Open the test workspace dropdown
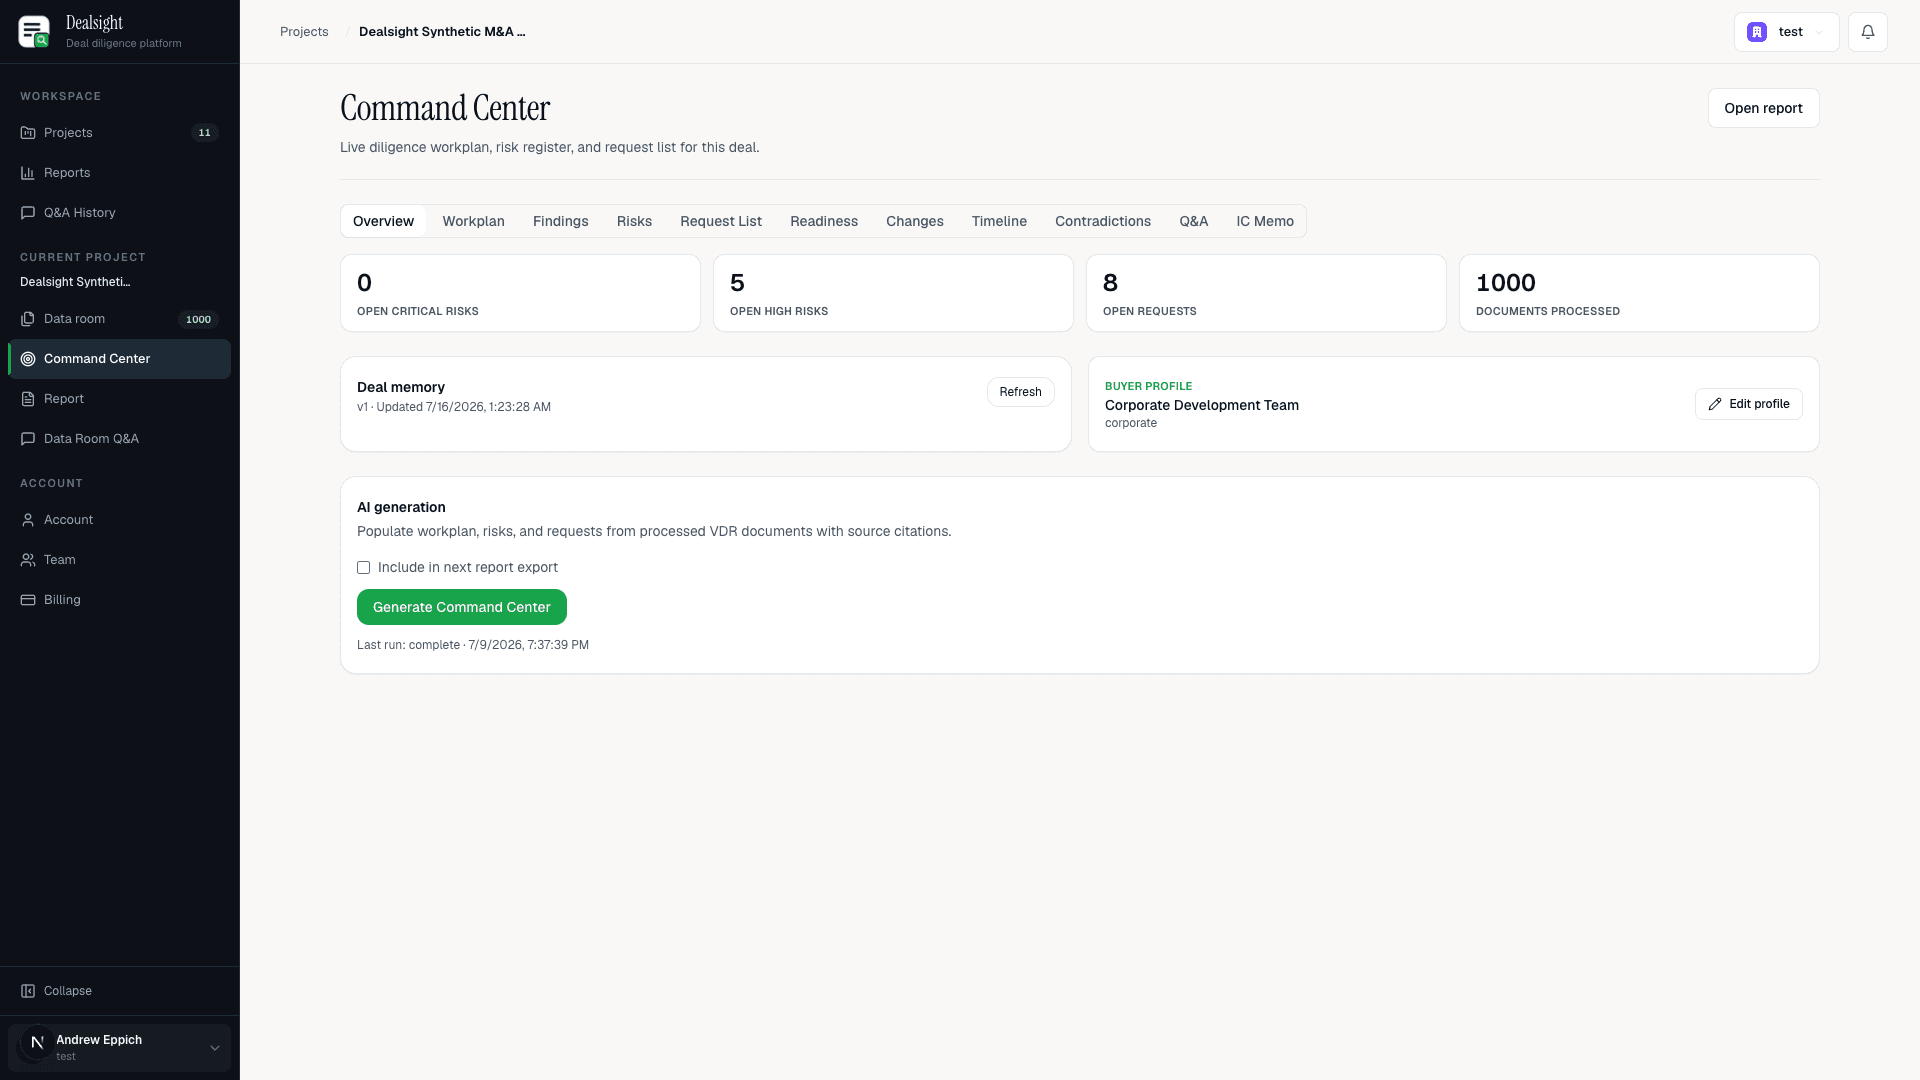The image size is (1920, 1080). point(1786,32)
